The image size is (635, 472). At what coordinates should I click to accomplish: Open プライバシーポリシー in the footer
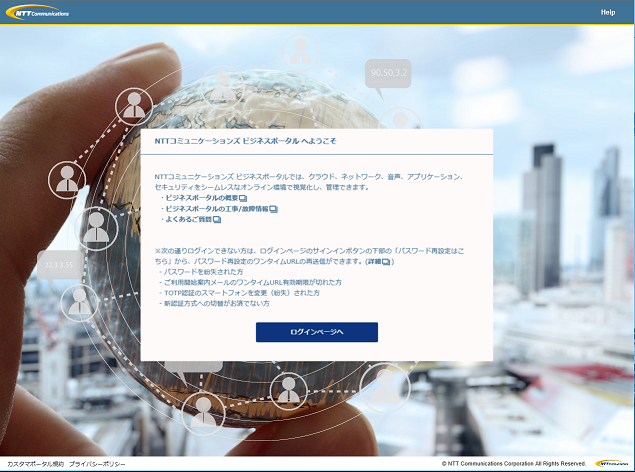pyautogui.click(x=97, y=464)
